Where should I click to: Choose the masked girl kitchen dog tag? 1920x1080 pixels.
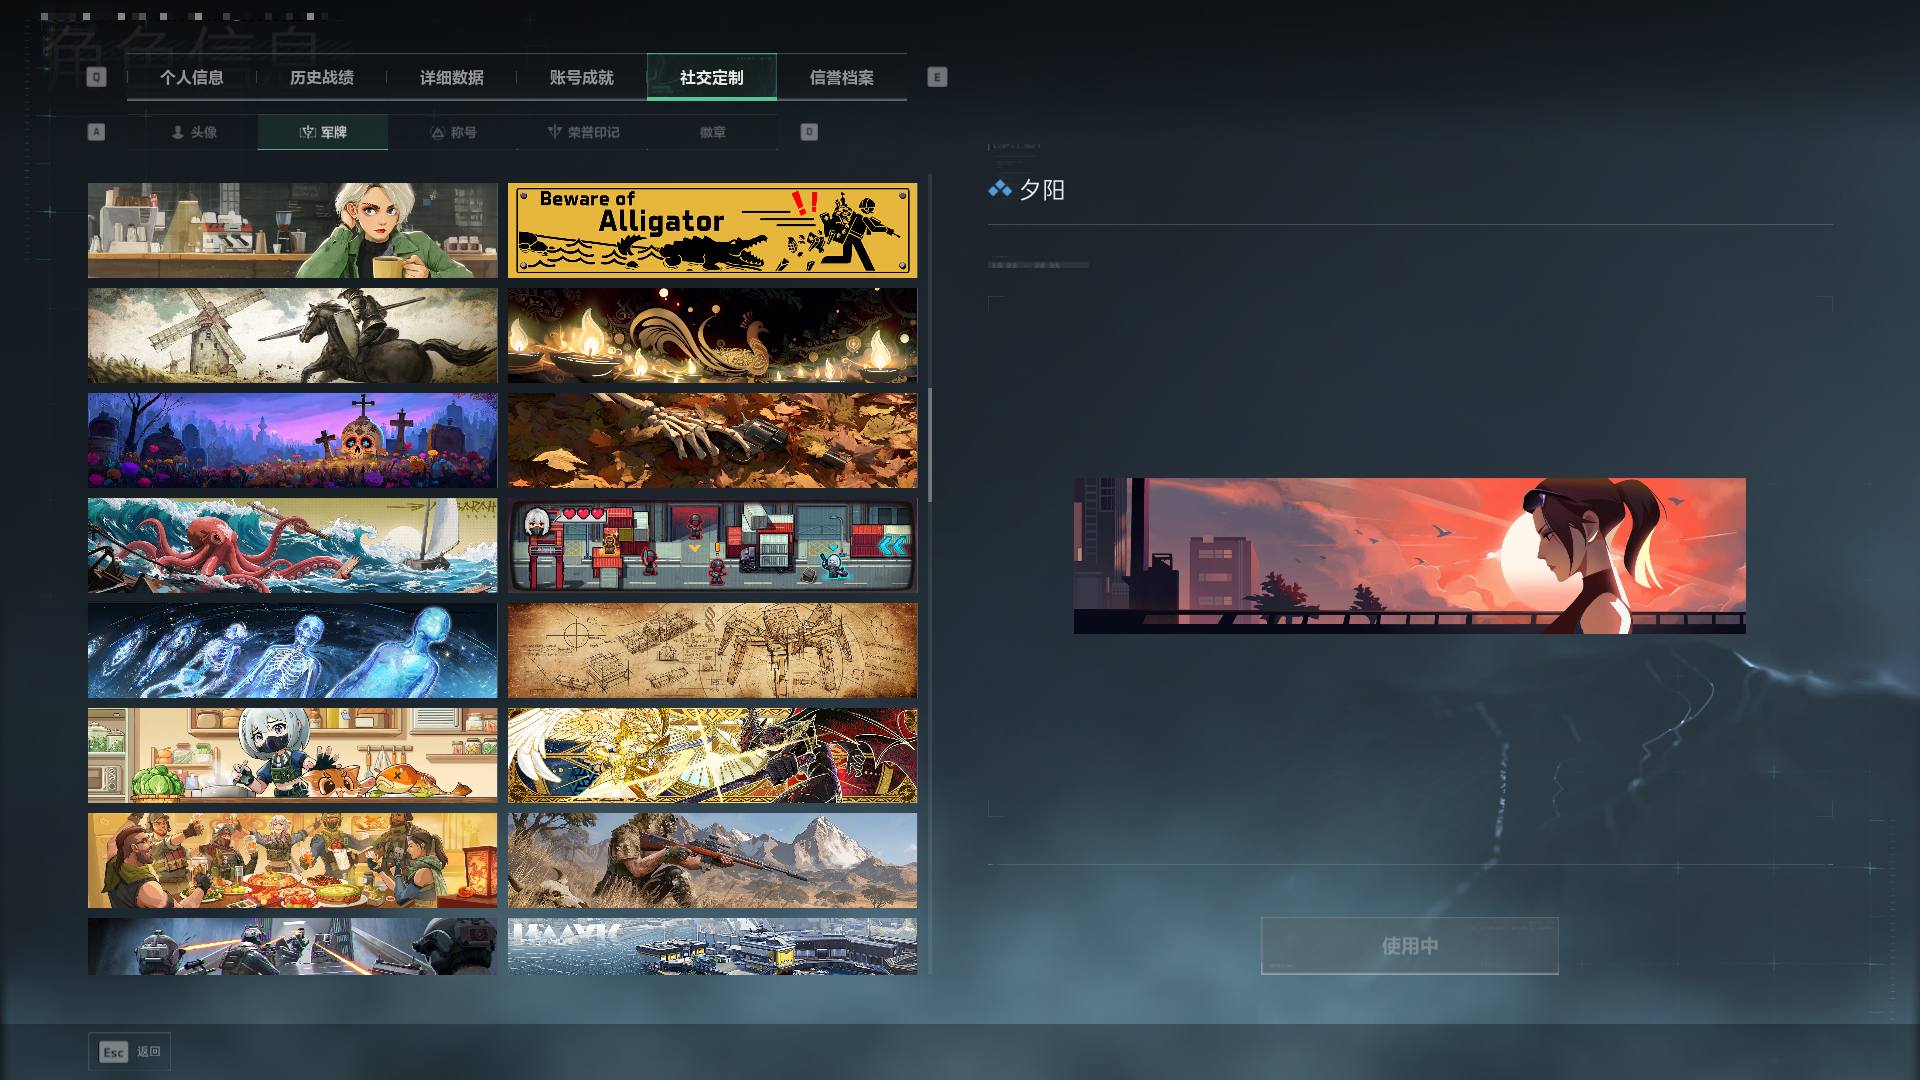point(292,755)
